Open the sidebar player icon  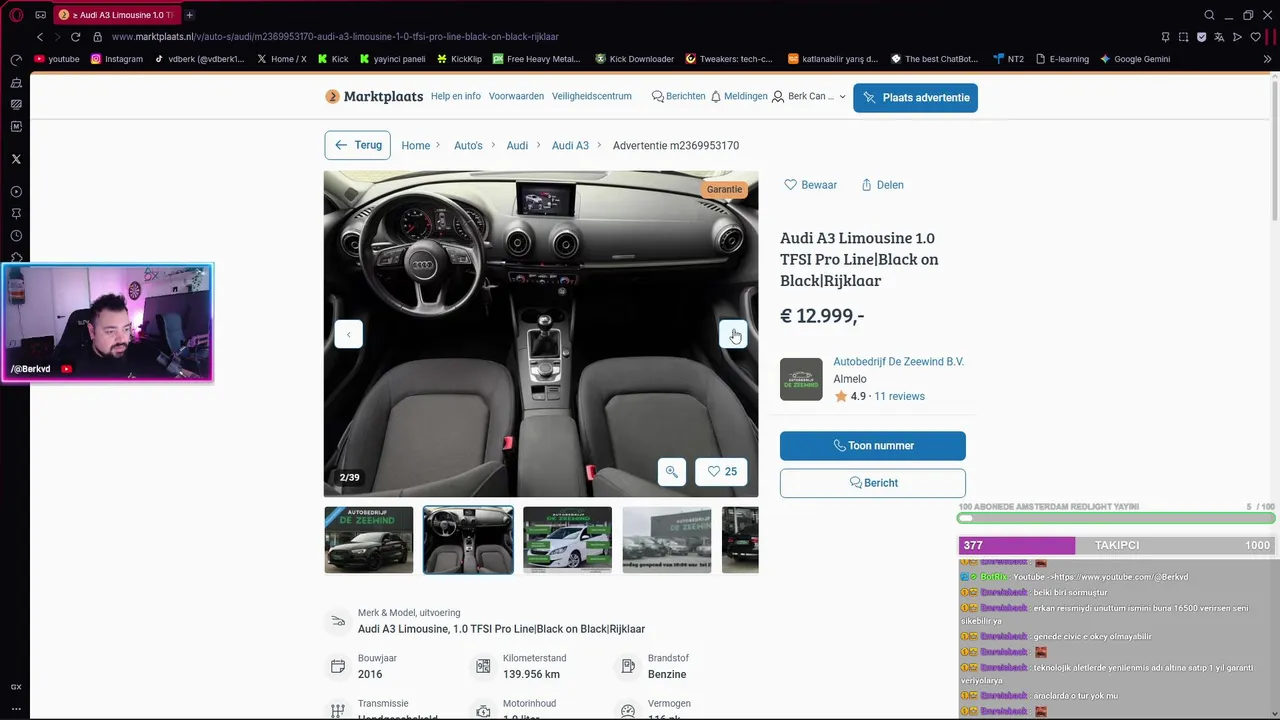(16, 192)
